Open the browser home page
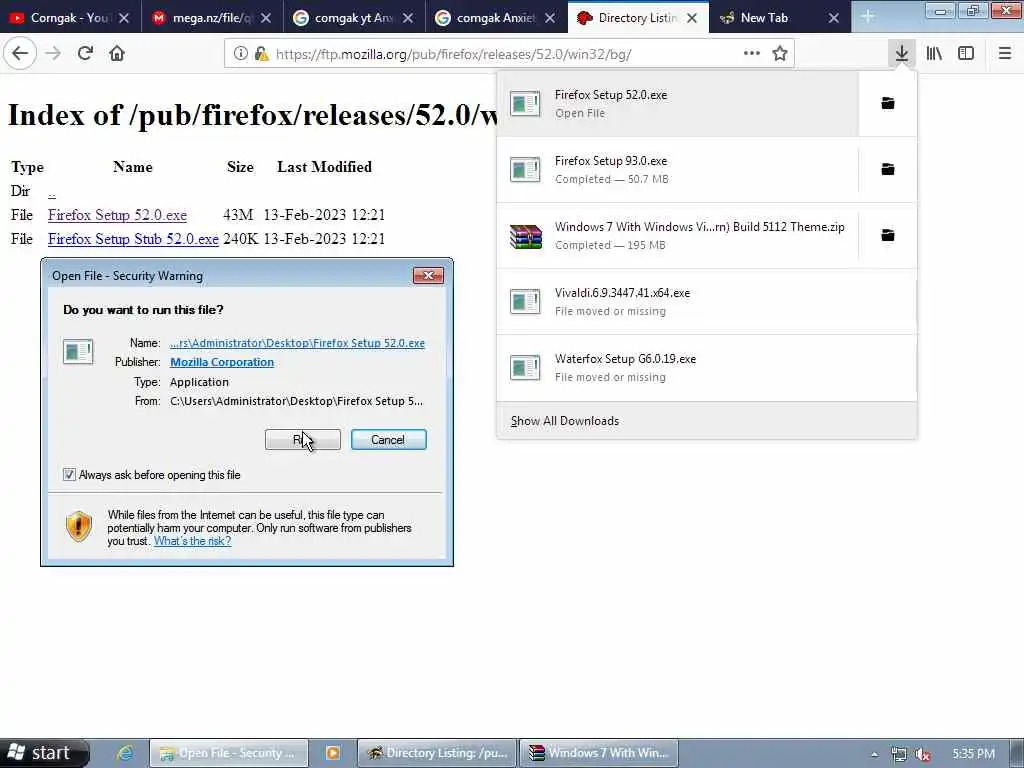1024x768 pixels. pos(117,54)
